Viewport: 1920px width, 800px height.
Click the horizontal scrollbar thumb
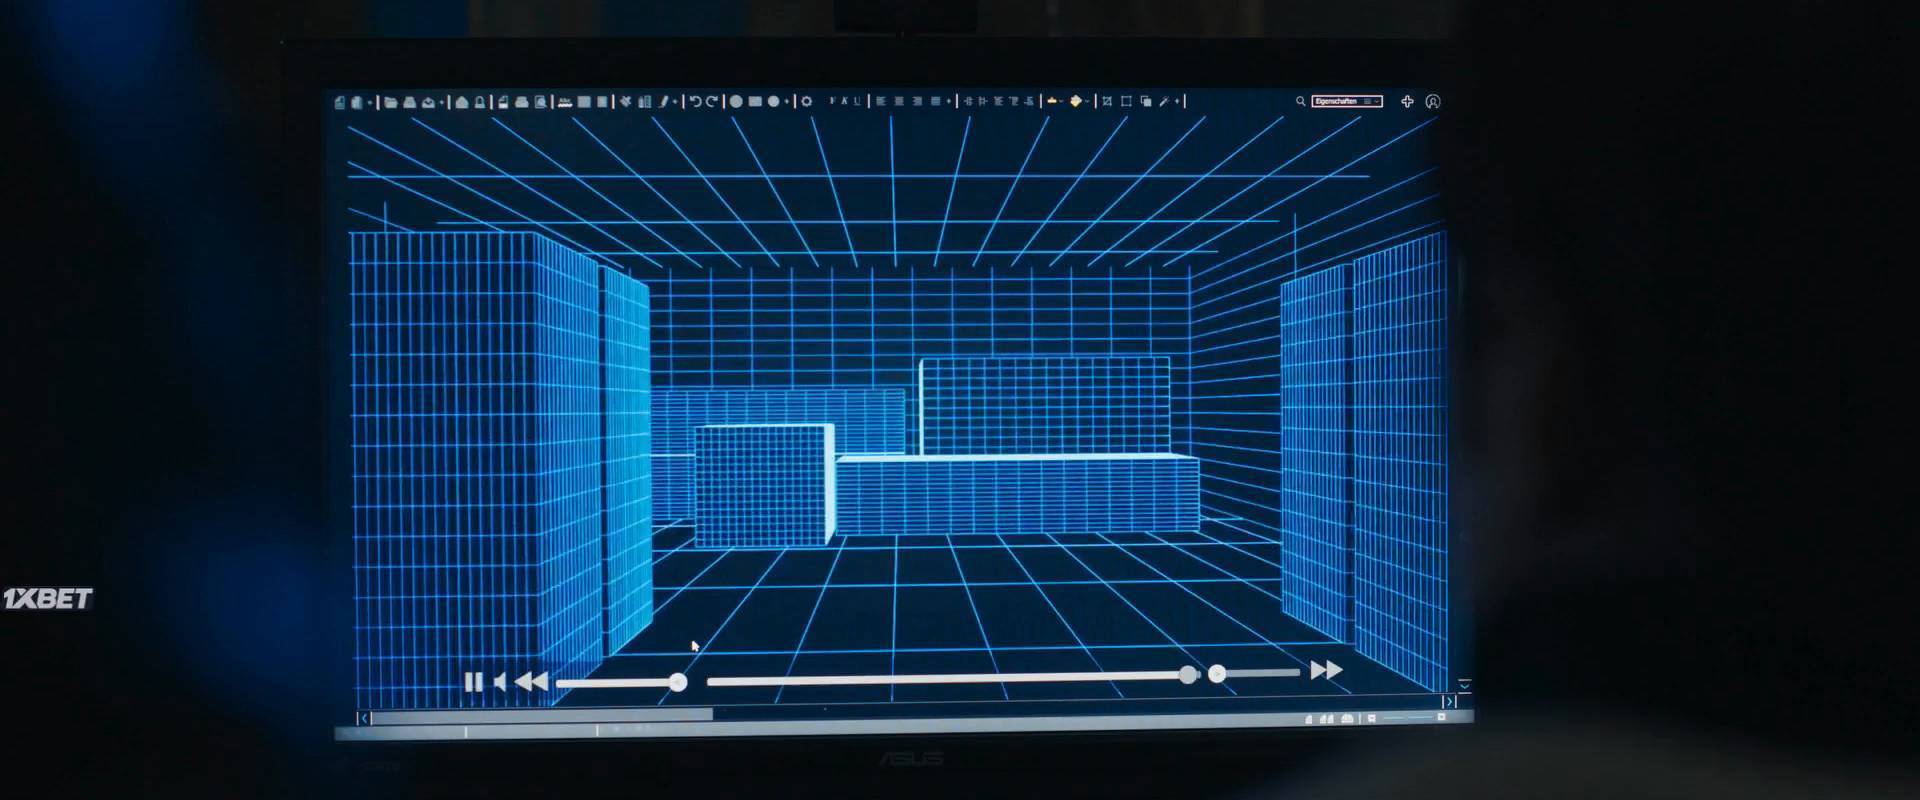coord(542,714)
